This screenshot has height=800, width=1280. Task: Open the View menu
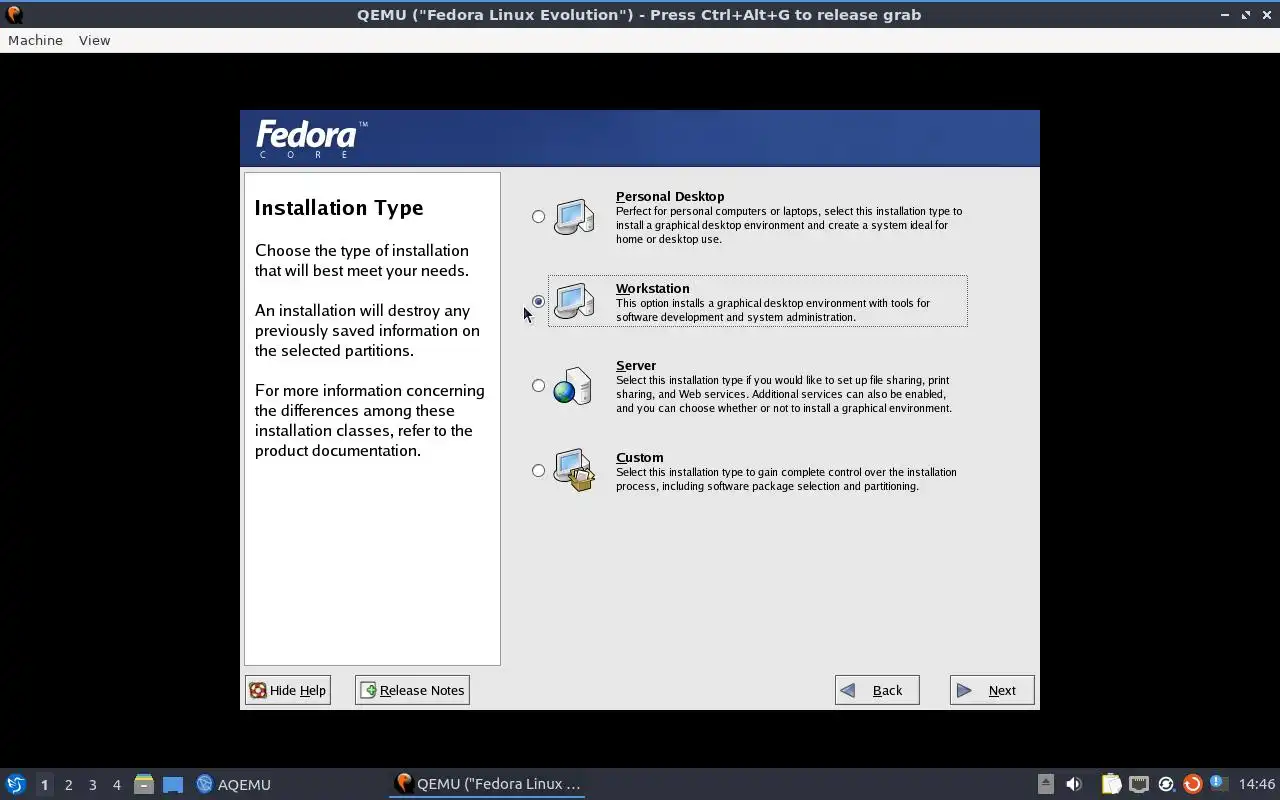pyautogui.click(x=94, y=40)
